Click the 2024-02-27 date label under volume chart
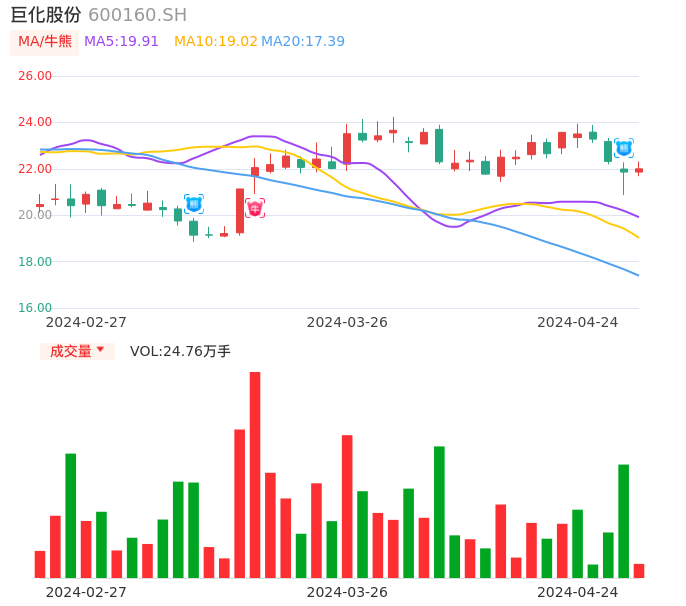Viewport: 686px width, 606px height. [86, 592]
